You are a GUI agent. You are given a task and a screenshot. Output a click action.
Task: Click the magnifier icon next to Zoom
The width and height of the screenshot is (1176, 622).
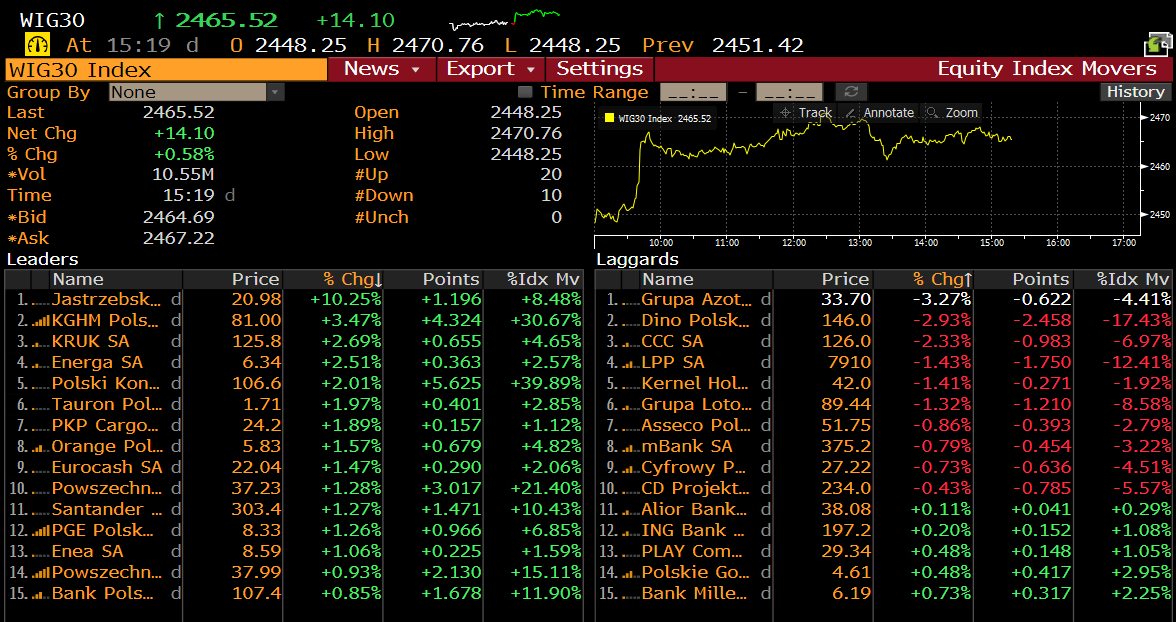coord(932,113)
